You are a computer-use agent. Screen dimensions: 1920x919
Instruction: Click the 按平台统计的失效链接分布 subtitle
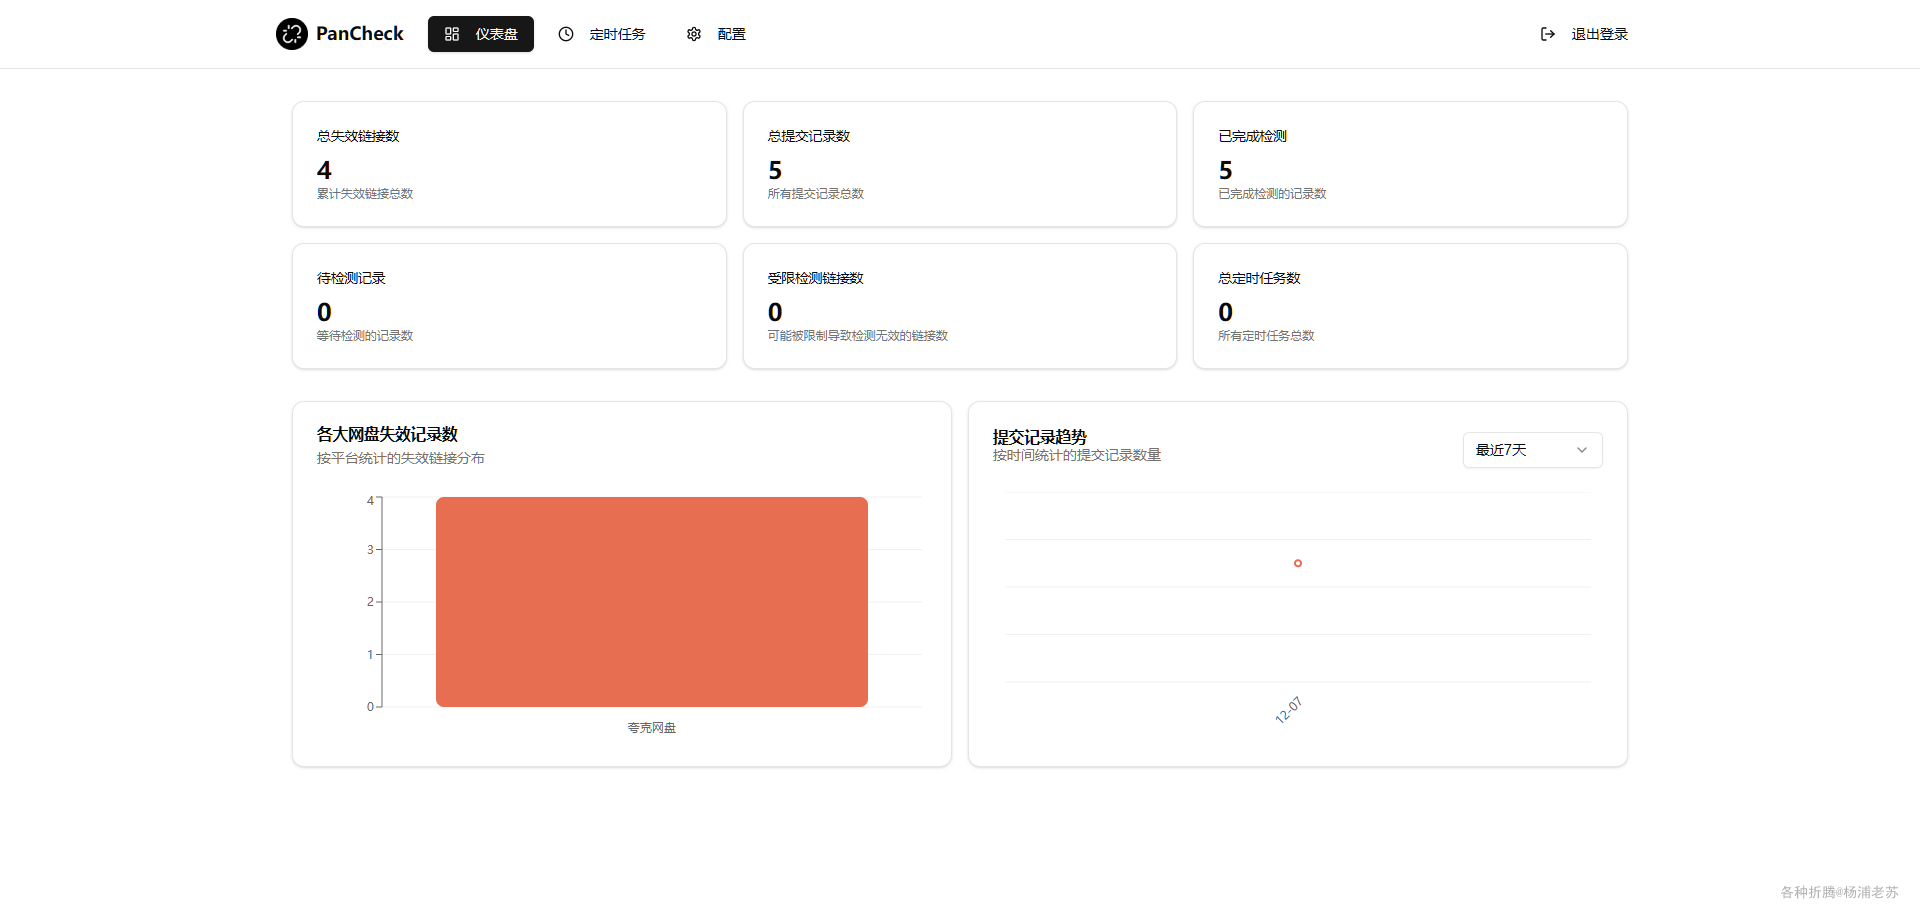tap(401, 458)
